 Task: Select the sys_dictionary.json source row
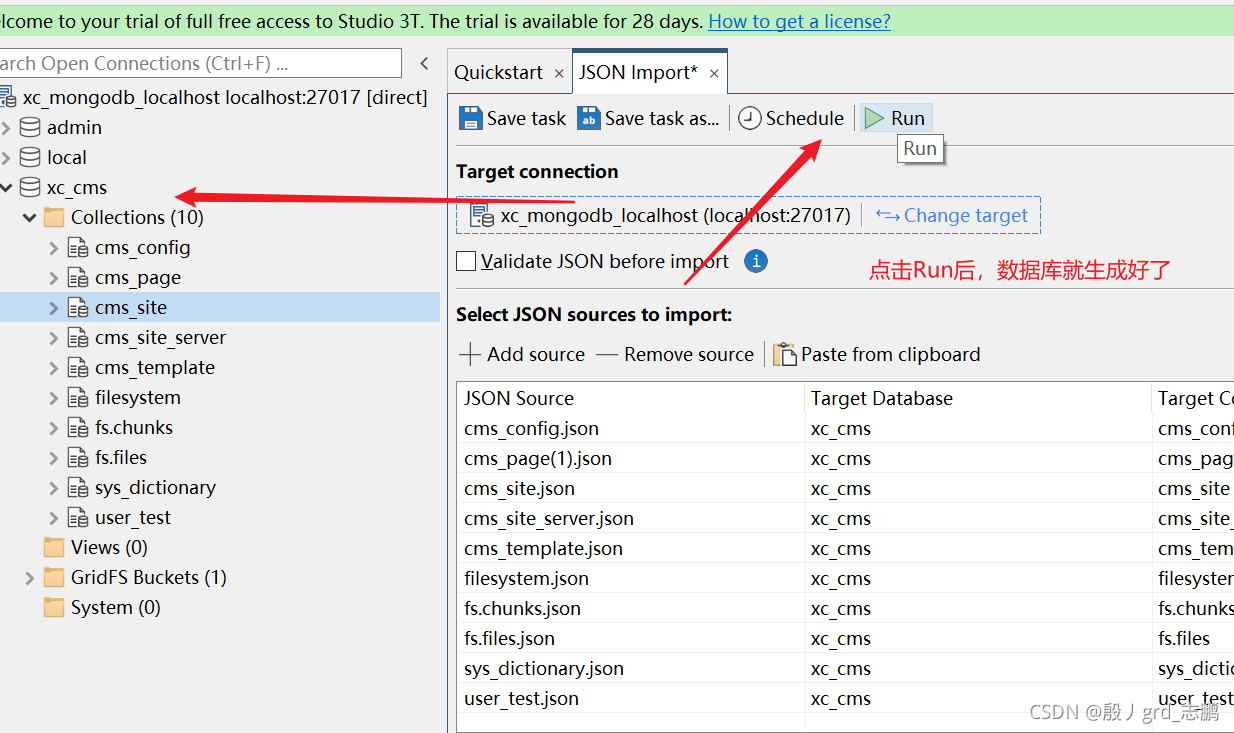pyautogui.click(x=845, y=668)
